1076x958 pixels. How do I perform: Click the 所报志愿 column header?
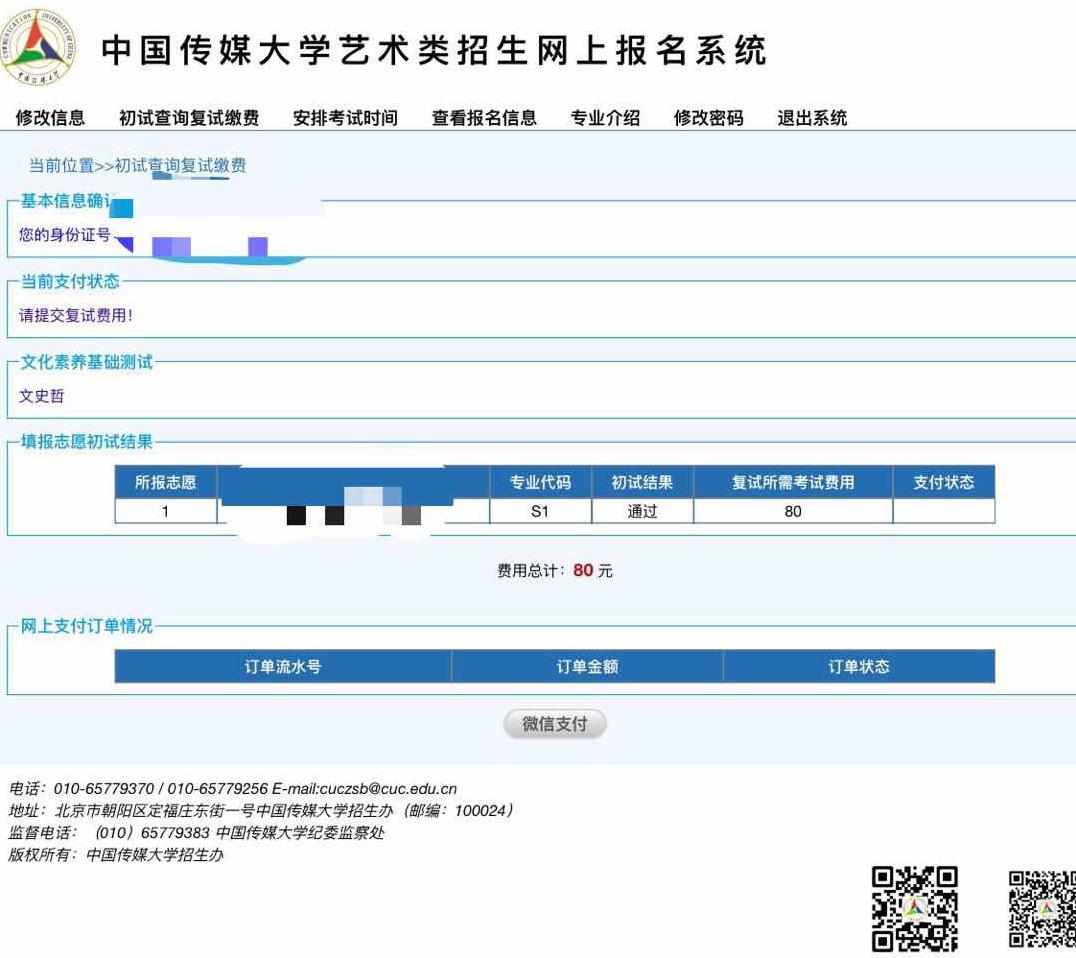click(x=165, y=482)
